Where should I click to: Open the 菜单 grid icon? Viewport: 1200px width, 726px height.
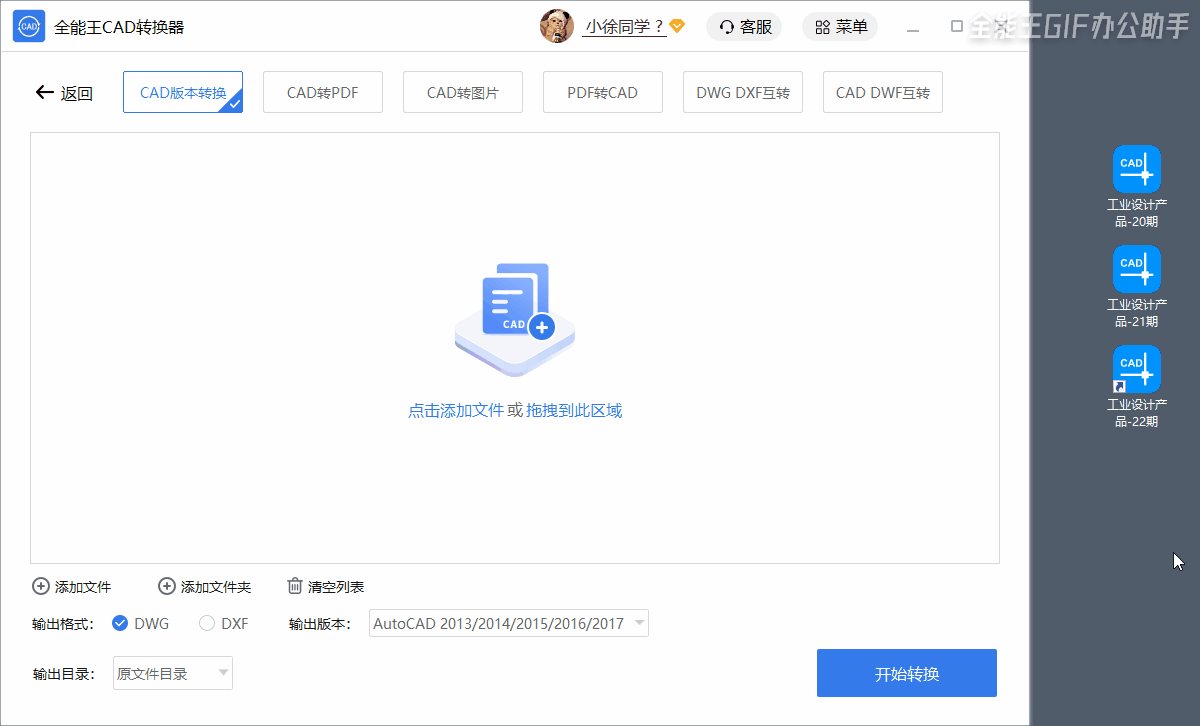click(823, 26)
